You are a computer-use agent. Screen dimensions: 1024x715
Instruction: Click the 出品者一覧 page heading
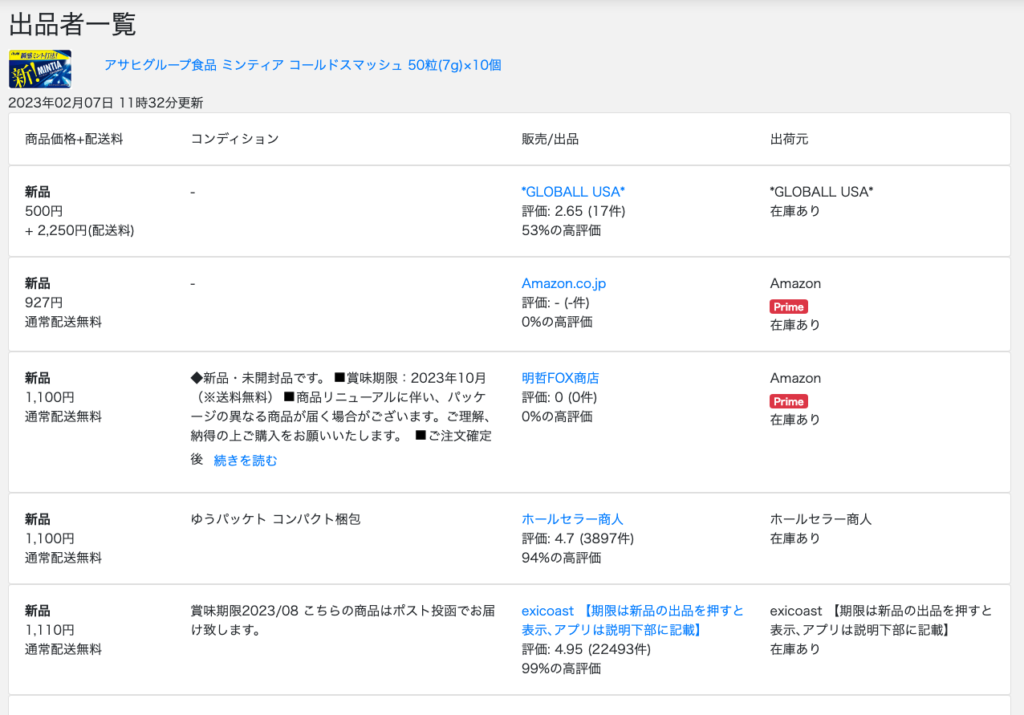click(x=72, y=25)
